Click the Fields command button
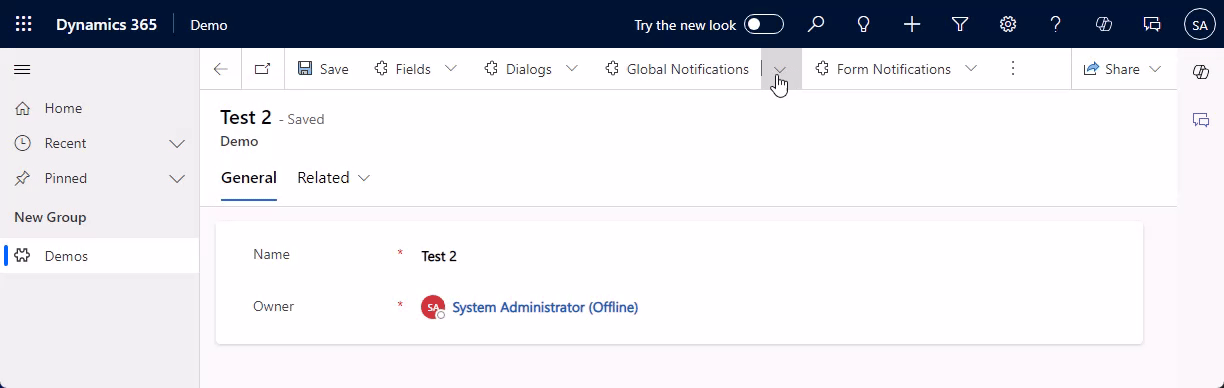1224x388 pixels. (402, 69)
